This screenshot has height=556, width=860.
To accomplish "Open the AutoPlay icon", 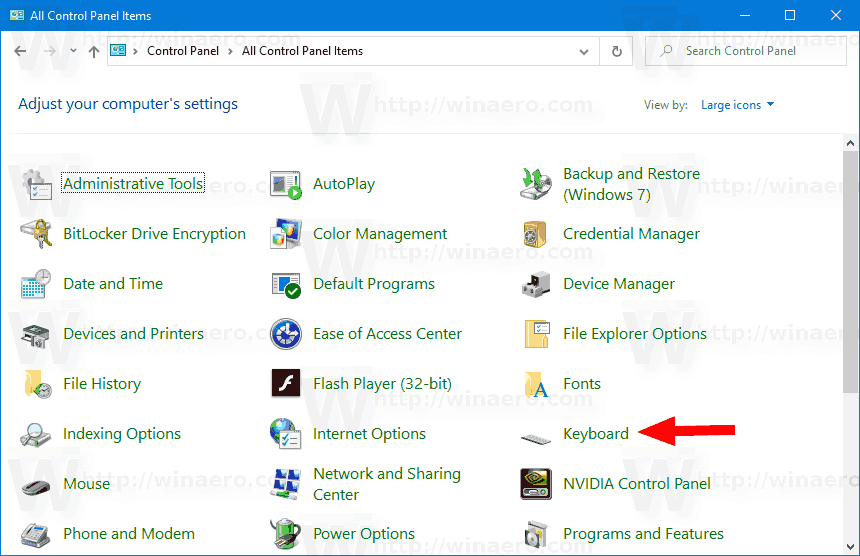I will coord(286,184).
